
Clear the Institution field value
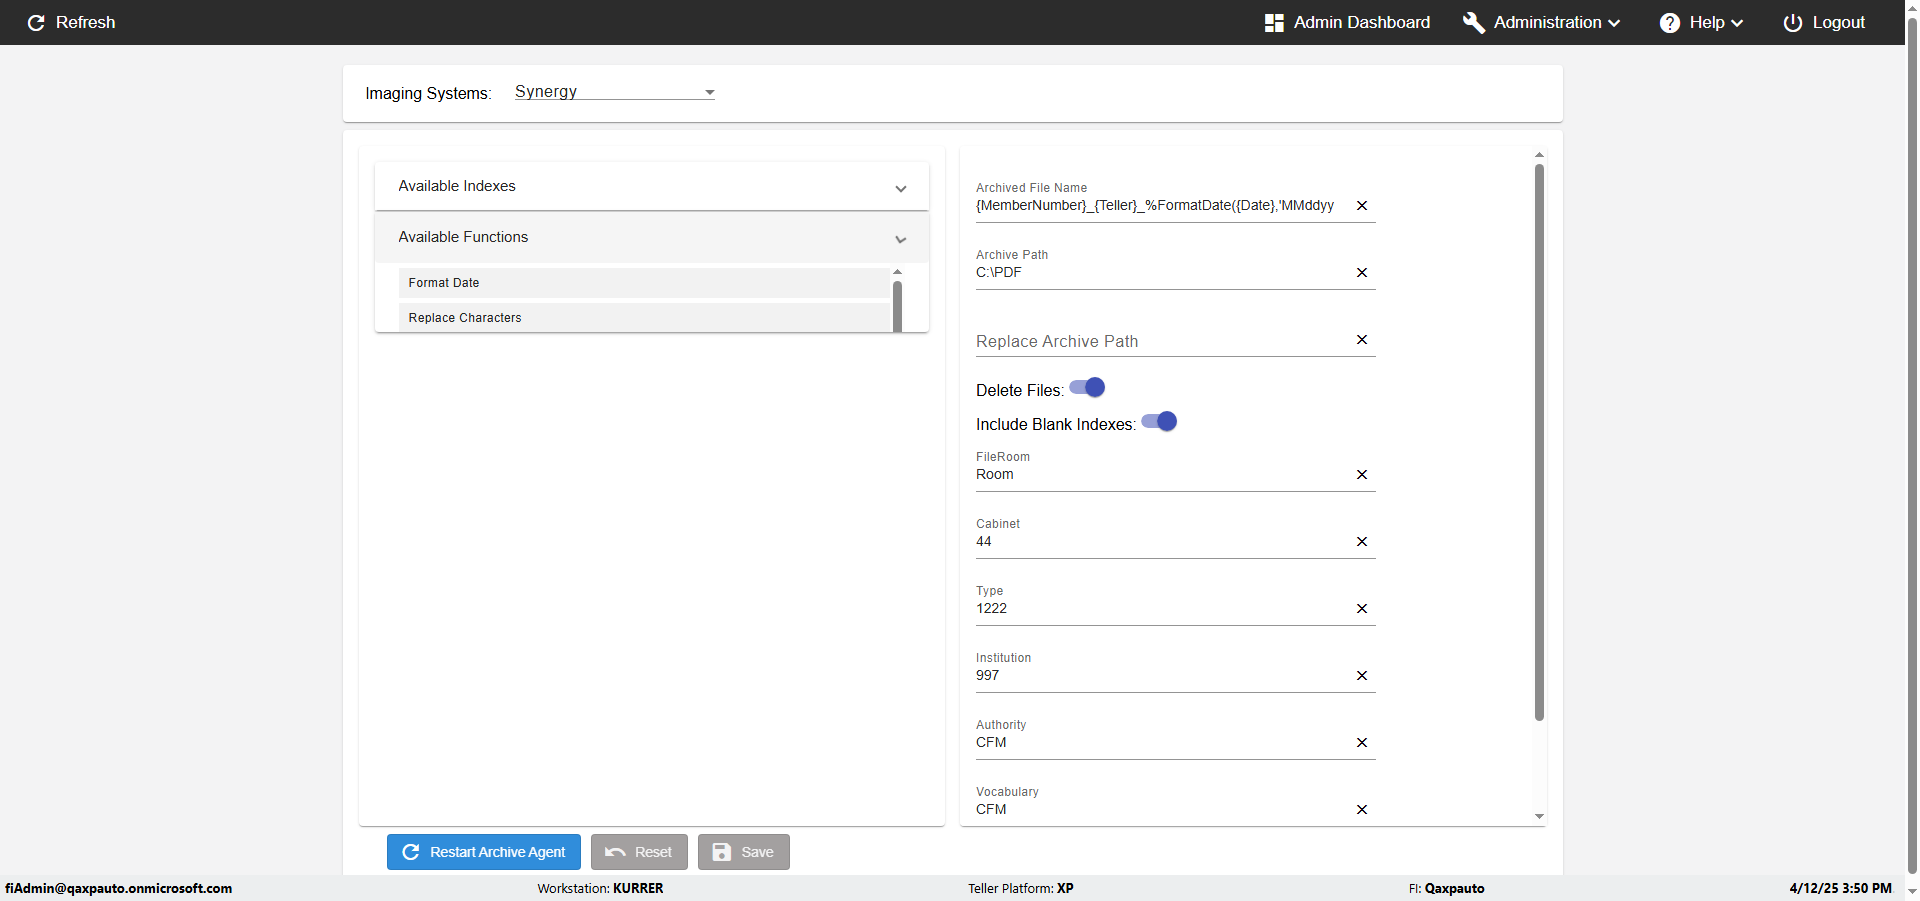[1361, 676]
